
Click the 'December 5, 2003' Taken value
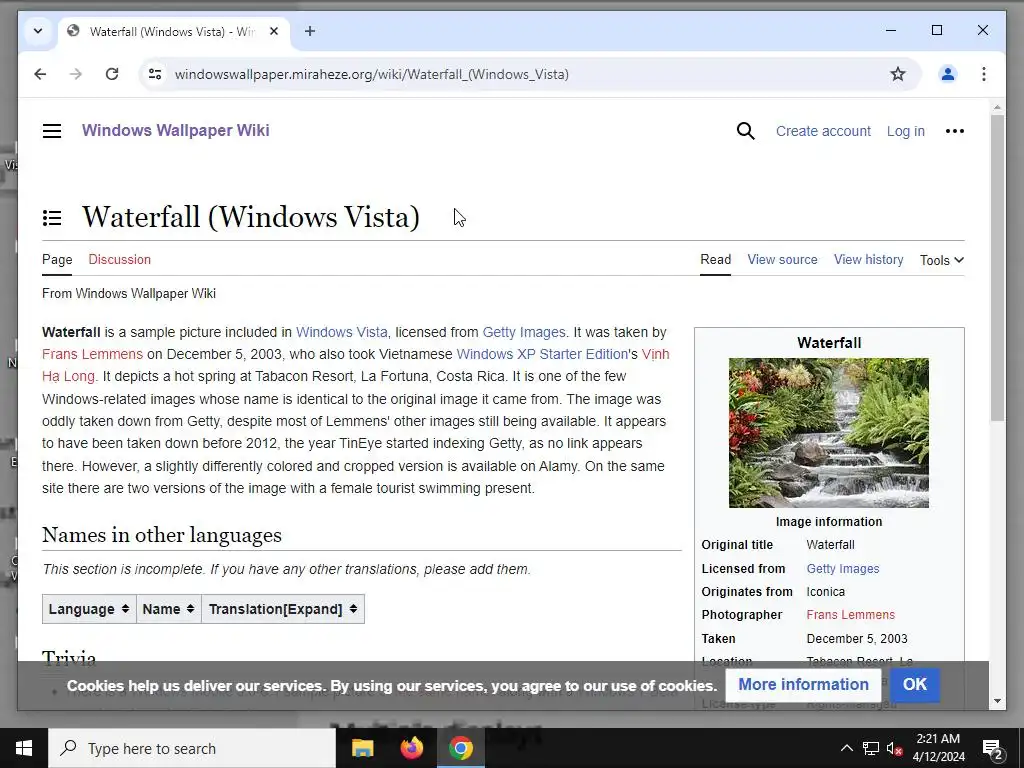coord(857,639)
